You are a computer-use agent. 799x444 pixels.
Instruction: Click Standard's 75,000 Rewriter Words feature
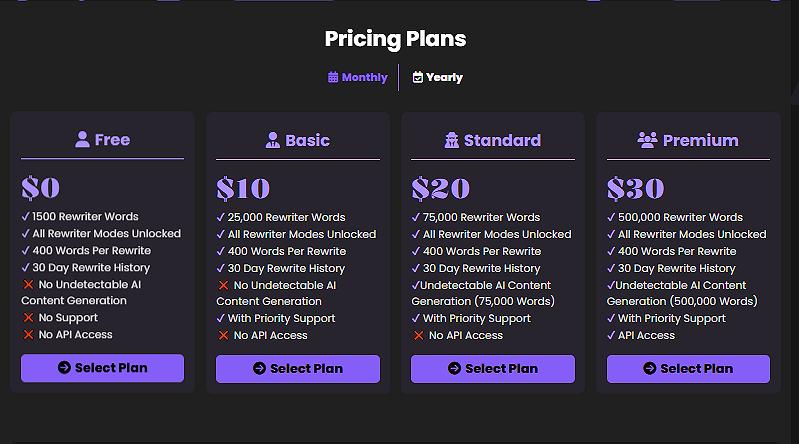(x=481, y=217)
